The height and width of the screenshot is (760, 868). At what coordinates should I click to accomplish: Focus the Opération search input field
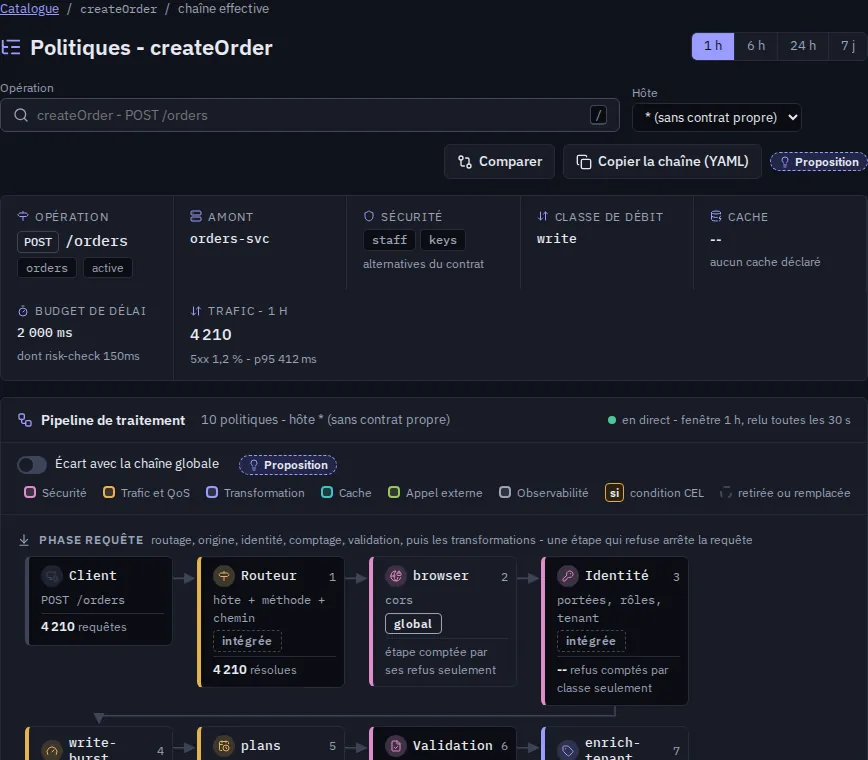[x=309, y=115]
